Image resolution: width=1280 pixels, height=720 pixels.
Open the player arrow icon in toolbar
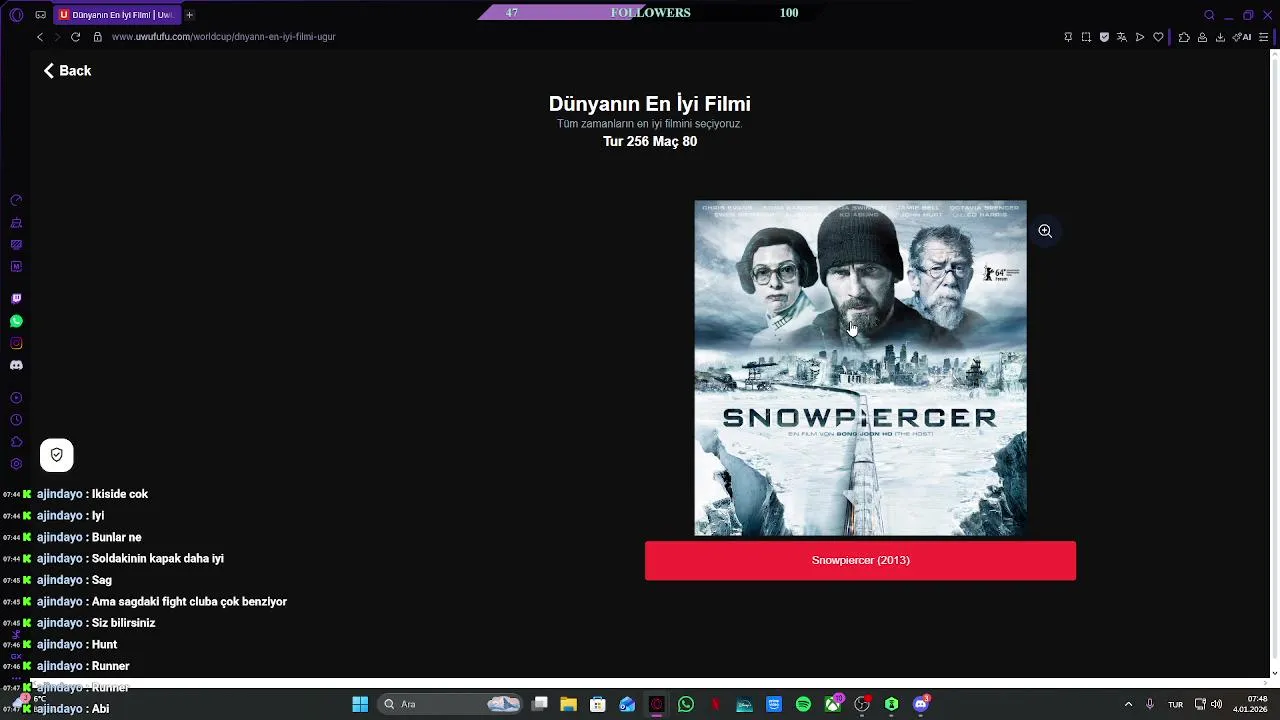point(1140,37)
